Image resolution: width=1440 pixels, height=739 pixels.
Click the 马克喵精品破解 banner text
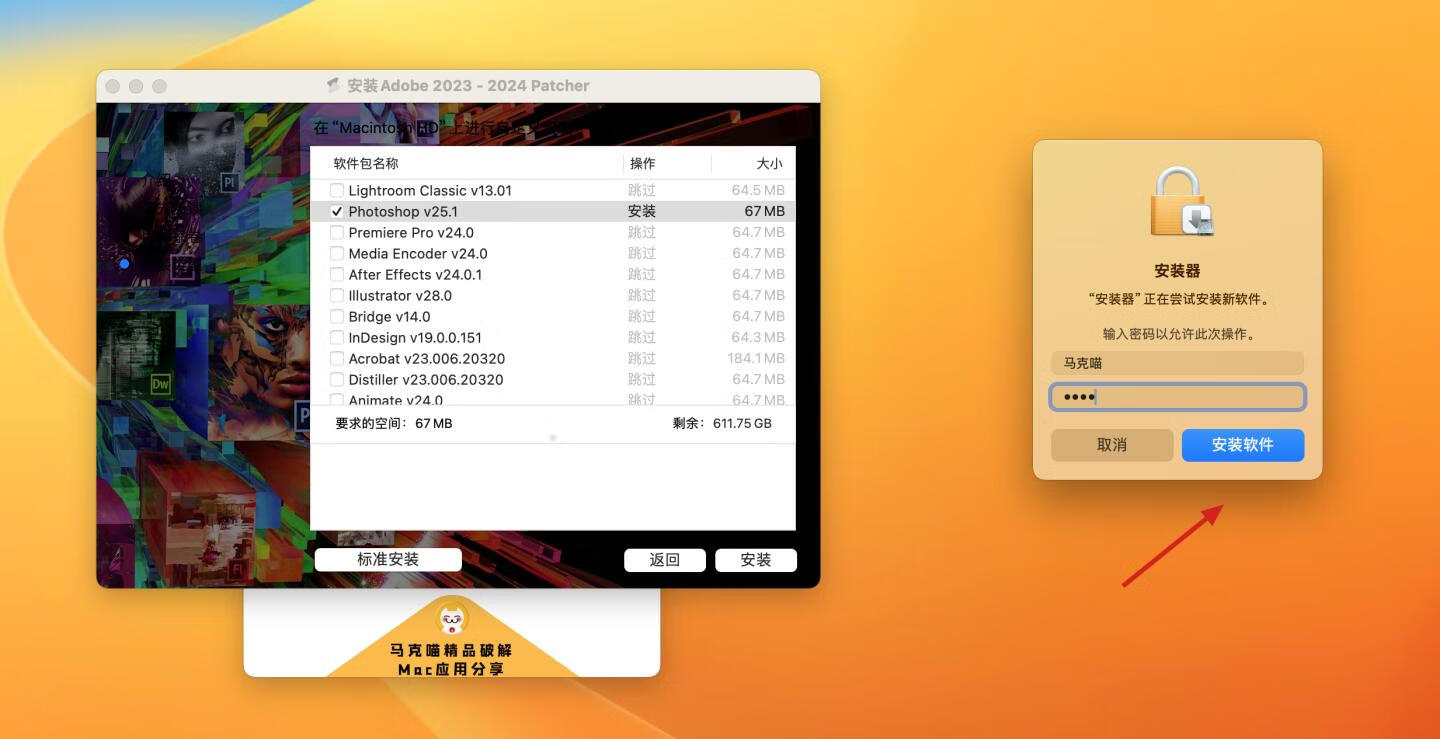click(452, 650)
